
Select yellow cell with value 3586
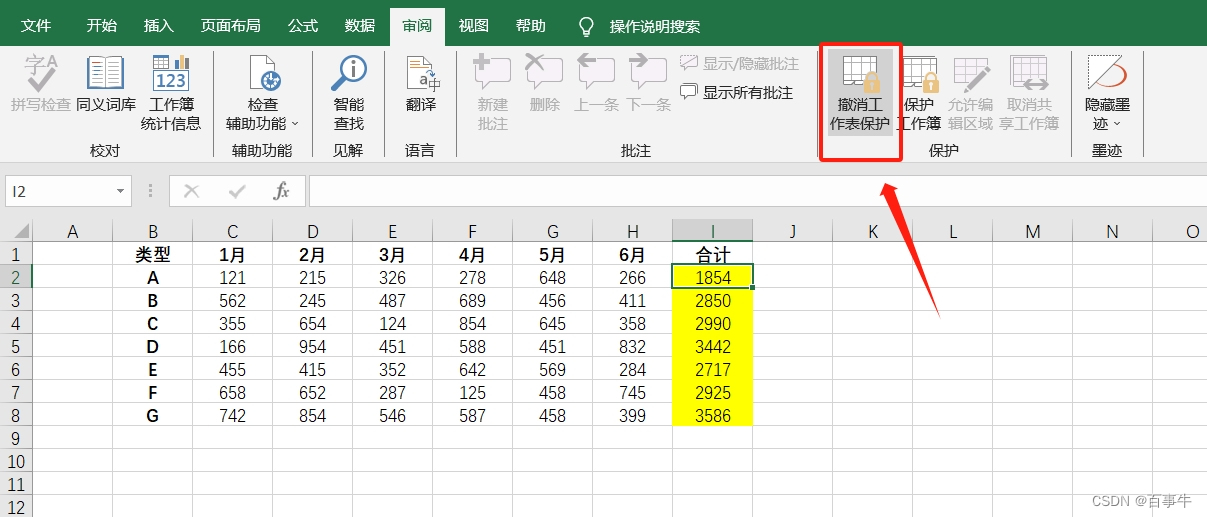tap(713, 416)
